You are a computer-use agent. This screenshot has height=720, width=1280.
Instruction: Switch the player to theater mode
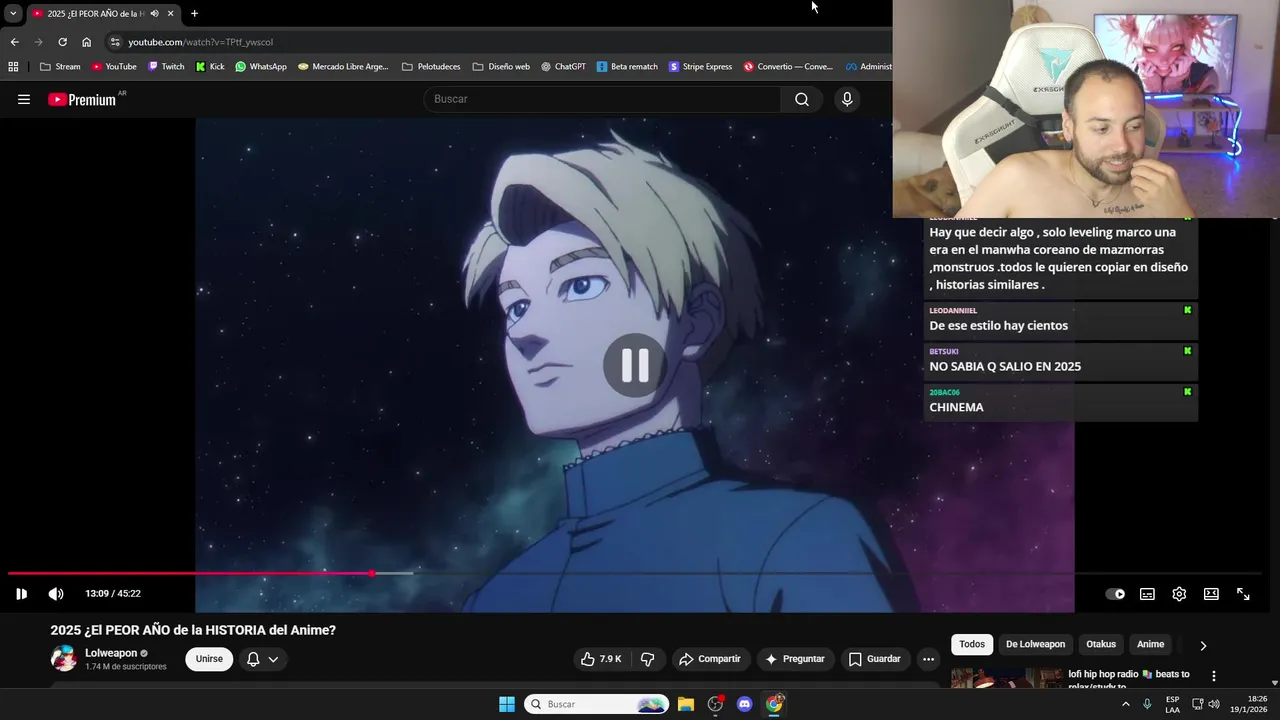click(1211, 594)
